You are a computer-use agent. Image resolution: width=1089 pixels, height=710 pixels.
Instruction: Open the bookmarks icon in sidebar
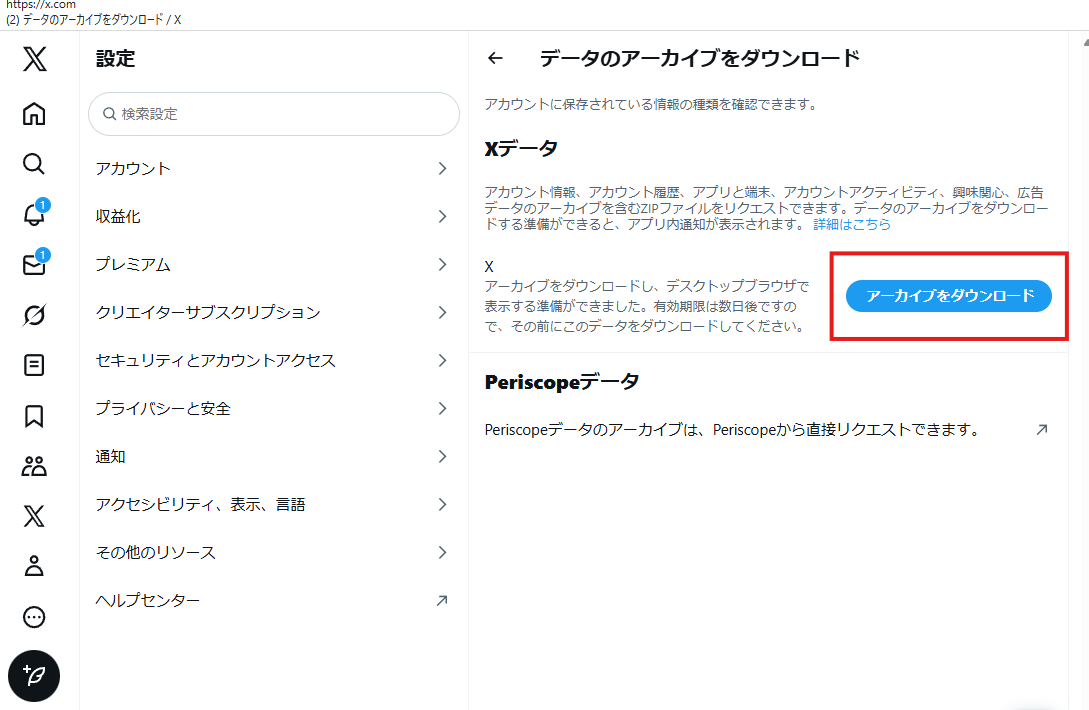click(33, 415)
